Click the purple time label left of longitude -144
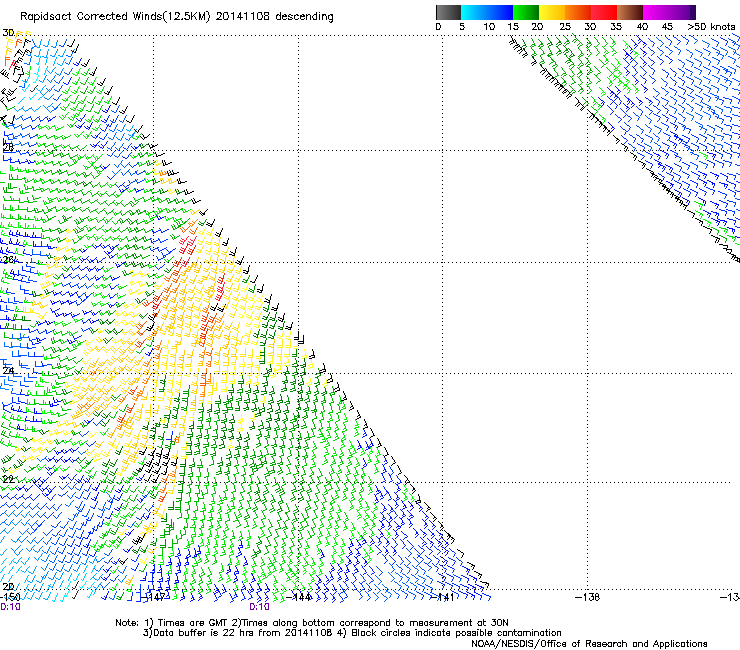The height and width of the screenshot is (650, 740). pos(259,607)
